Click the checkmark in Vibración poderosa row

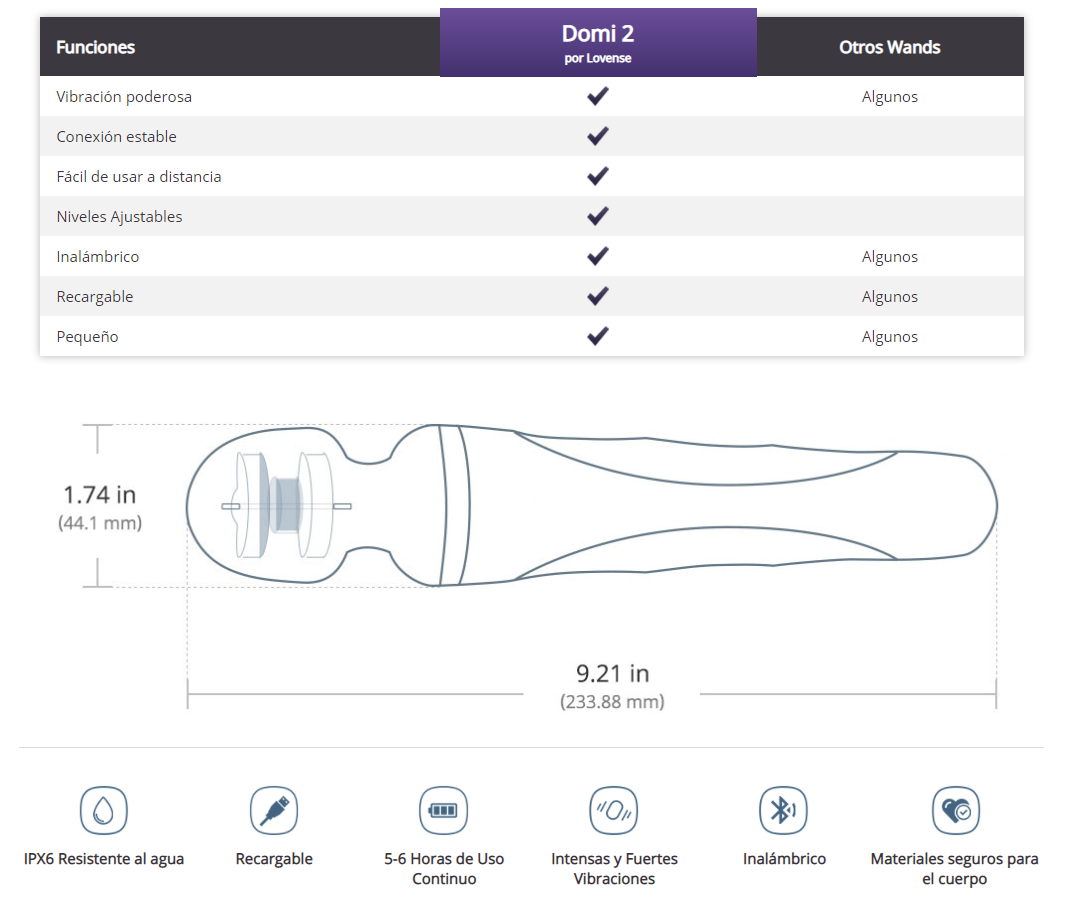coord(598,97)
